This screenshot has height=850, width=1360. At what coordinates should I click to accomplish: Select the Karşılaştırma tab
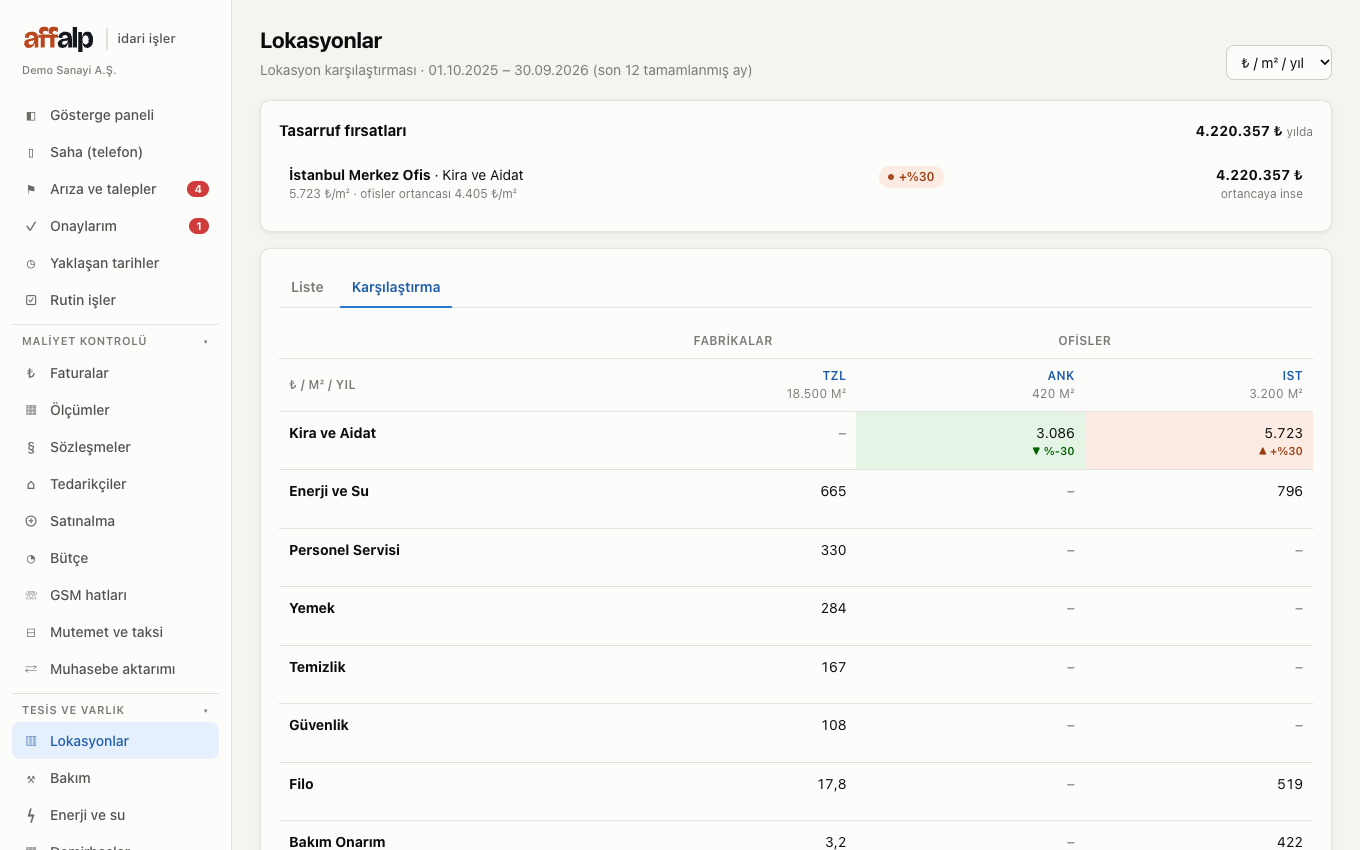(396, 287)
